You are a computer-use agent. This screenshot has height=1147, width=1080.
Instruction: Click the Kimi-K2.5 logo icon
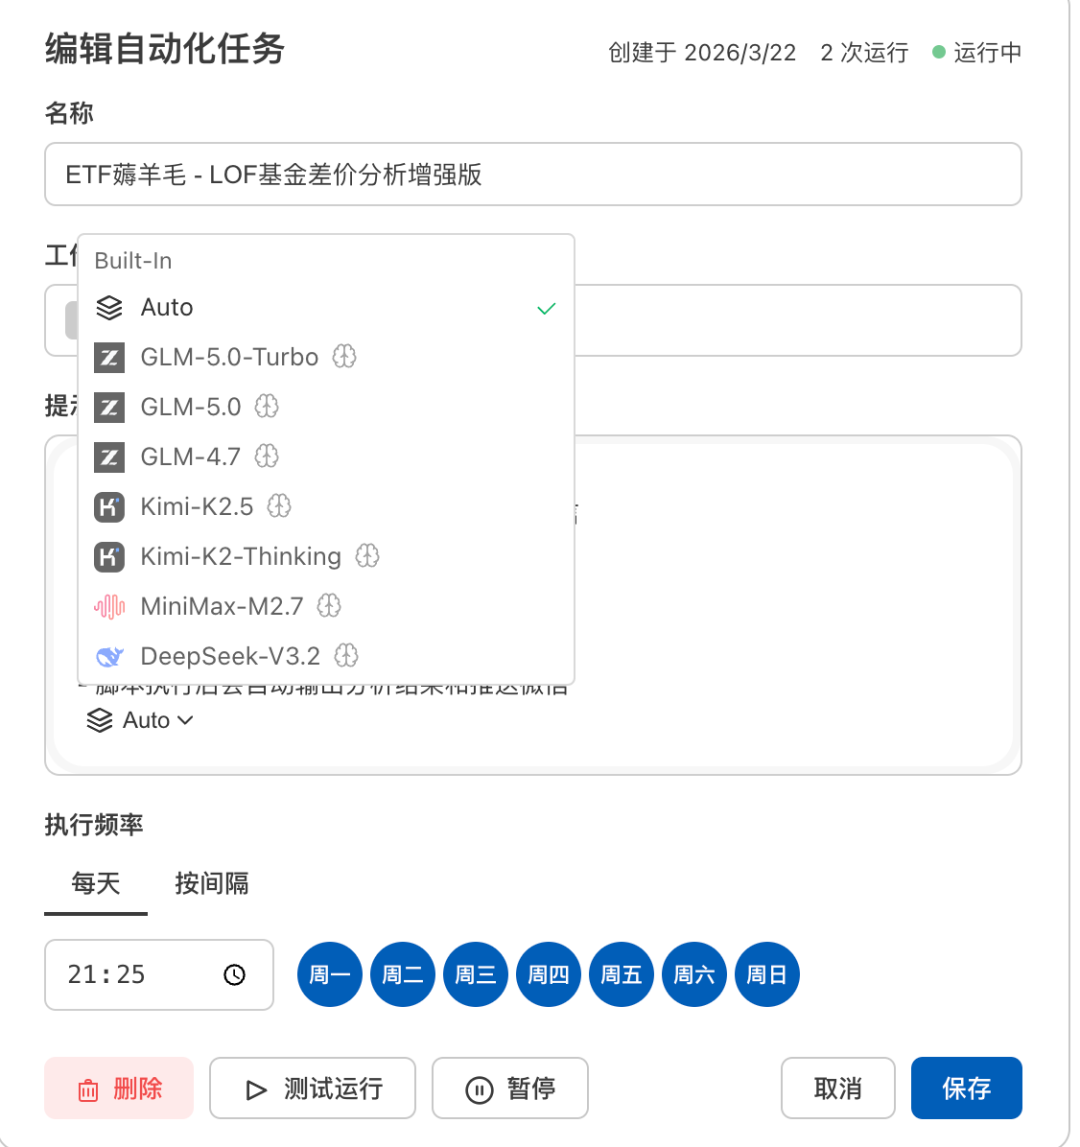[x=109, y=507]
